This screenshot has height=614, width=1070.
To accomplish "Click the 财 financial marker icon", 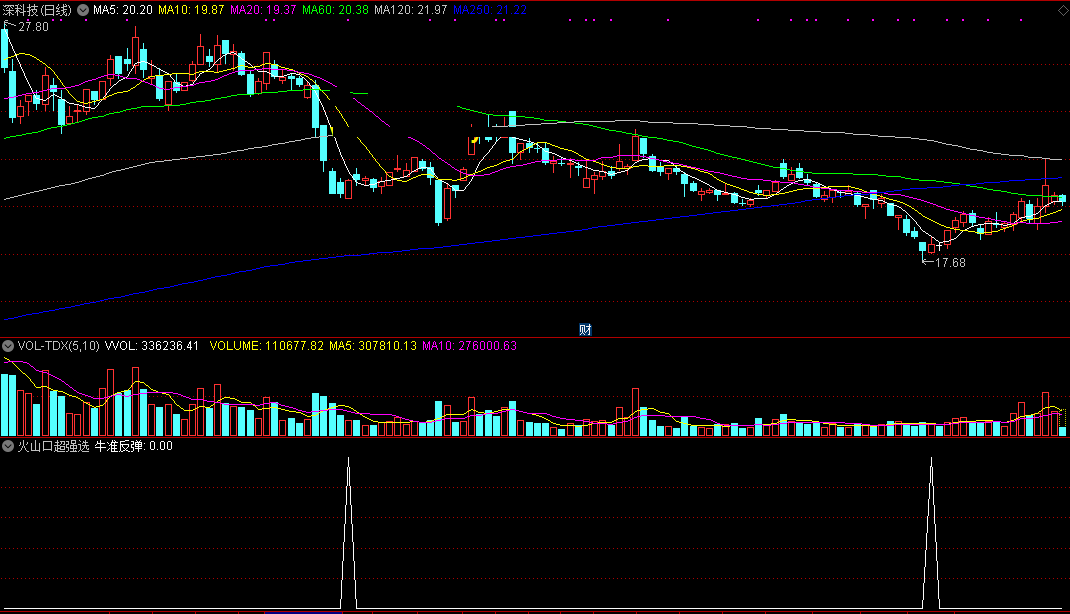I will pyautogui.click(x=585, y=330).
